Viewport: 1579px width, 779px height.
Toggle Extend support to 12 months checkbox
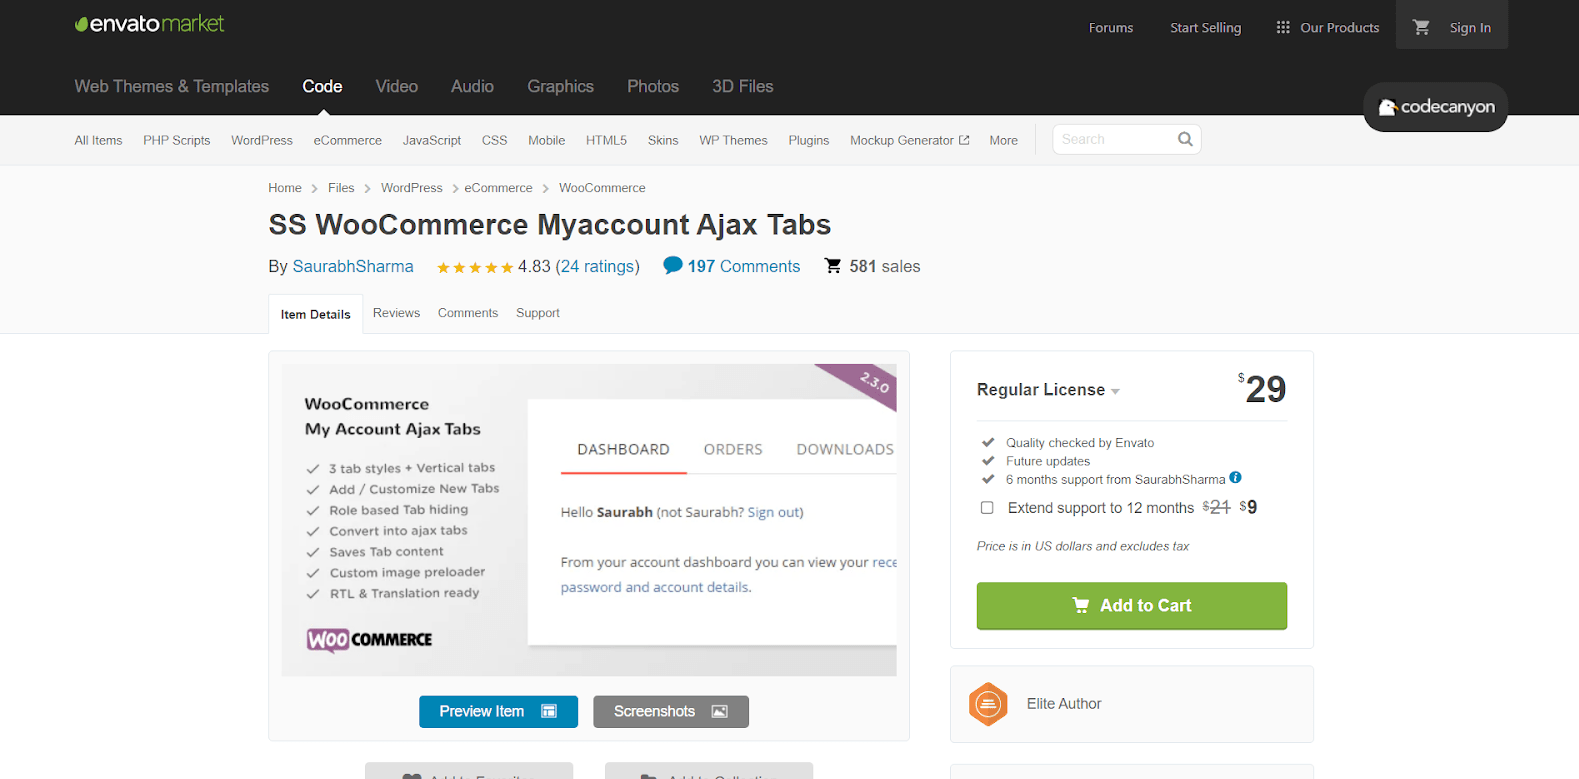[987, 508]
